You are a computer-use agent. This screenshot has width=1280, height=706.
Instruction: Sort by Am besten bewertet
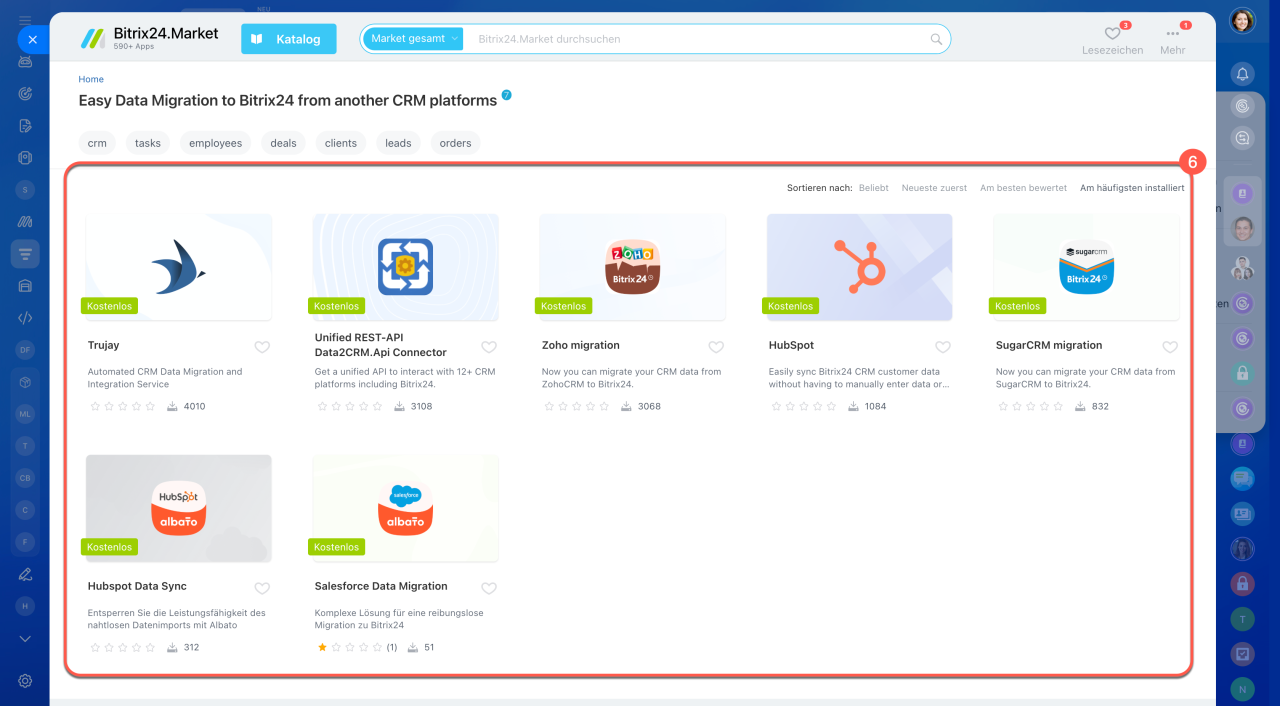[1023, 188]
